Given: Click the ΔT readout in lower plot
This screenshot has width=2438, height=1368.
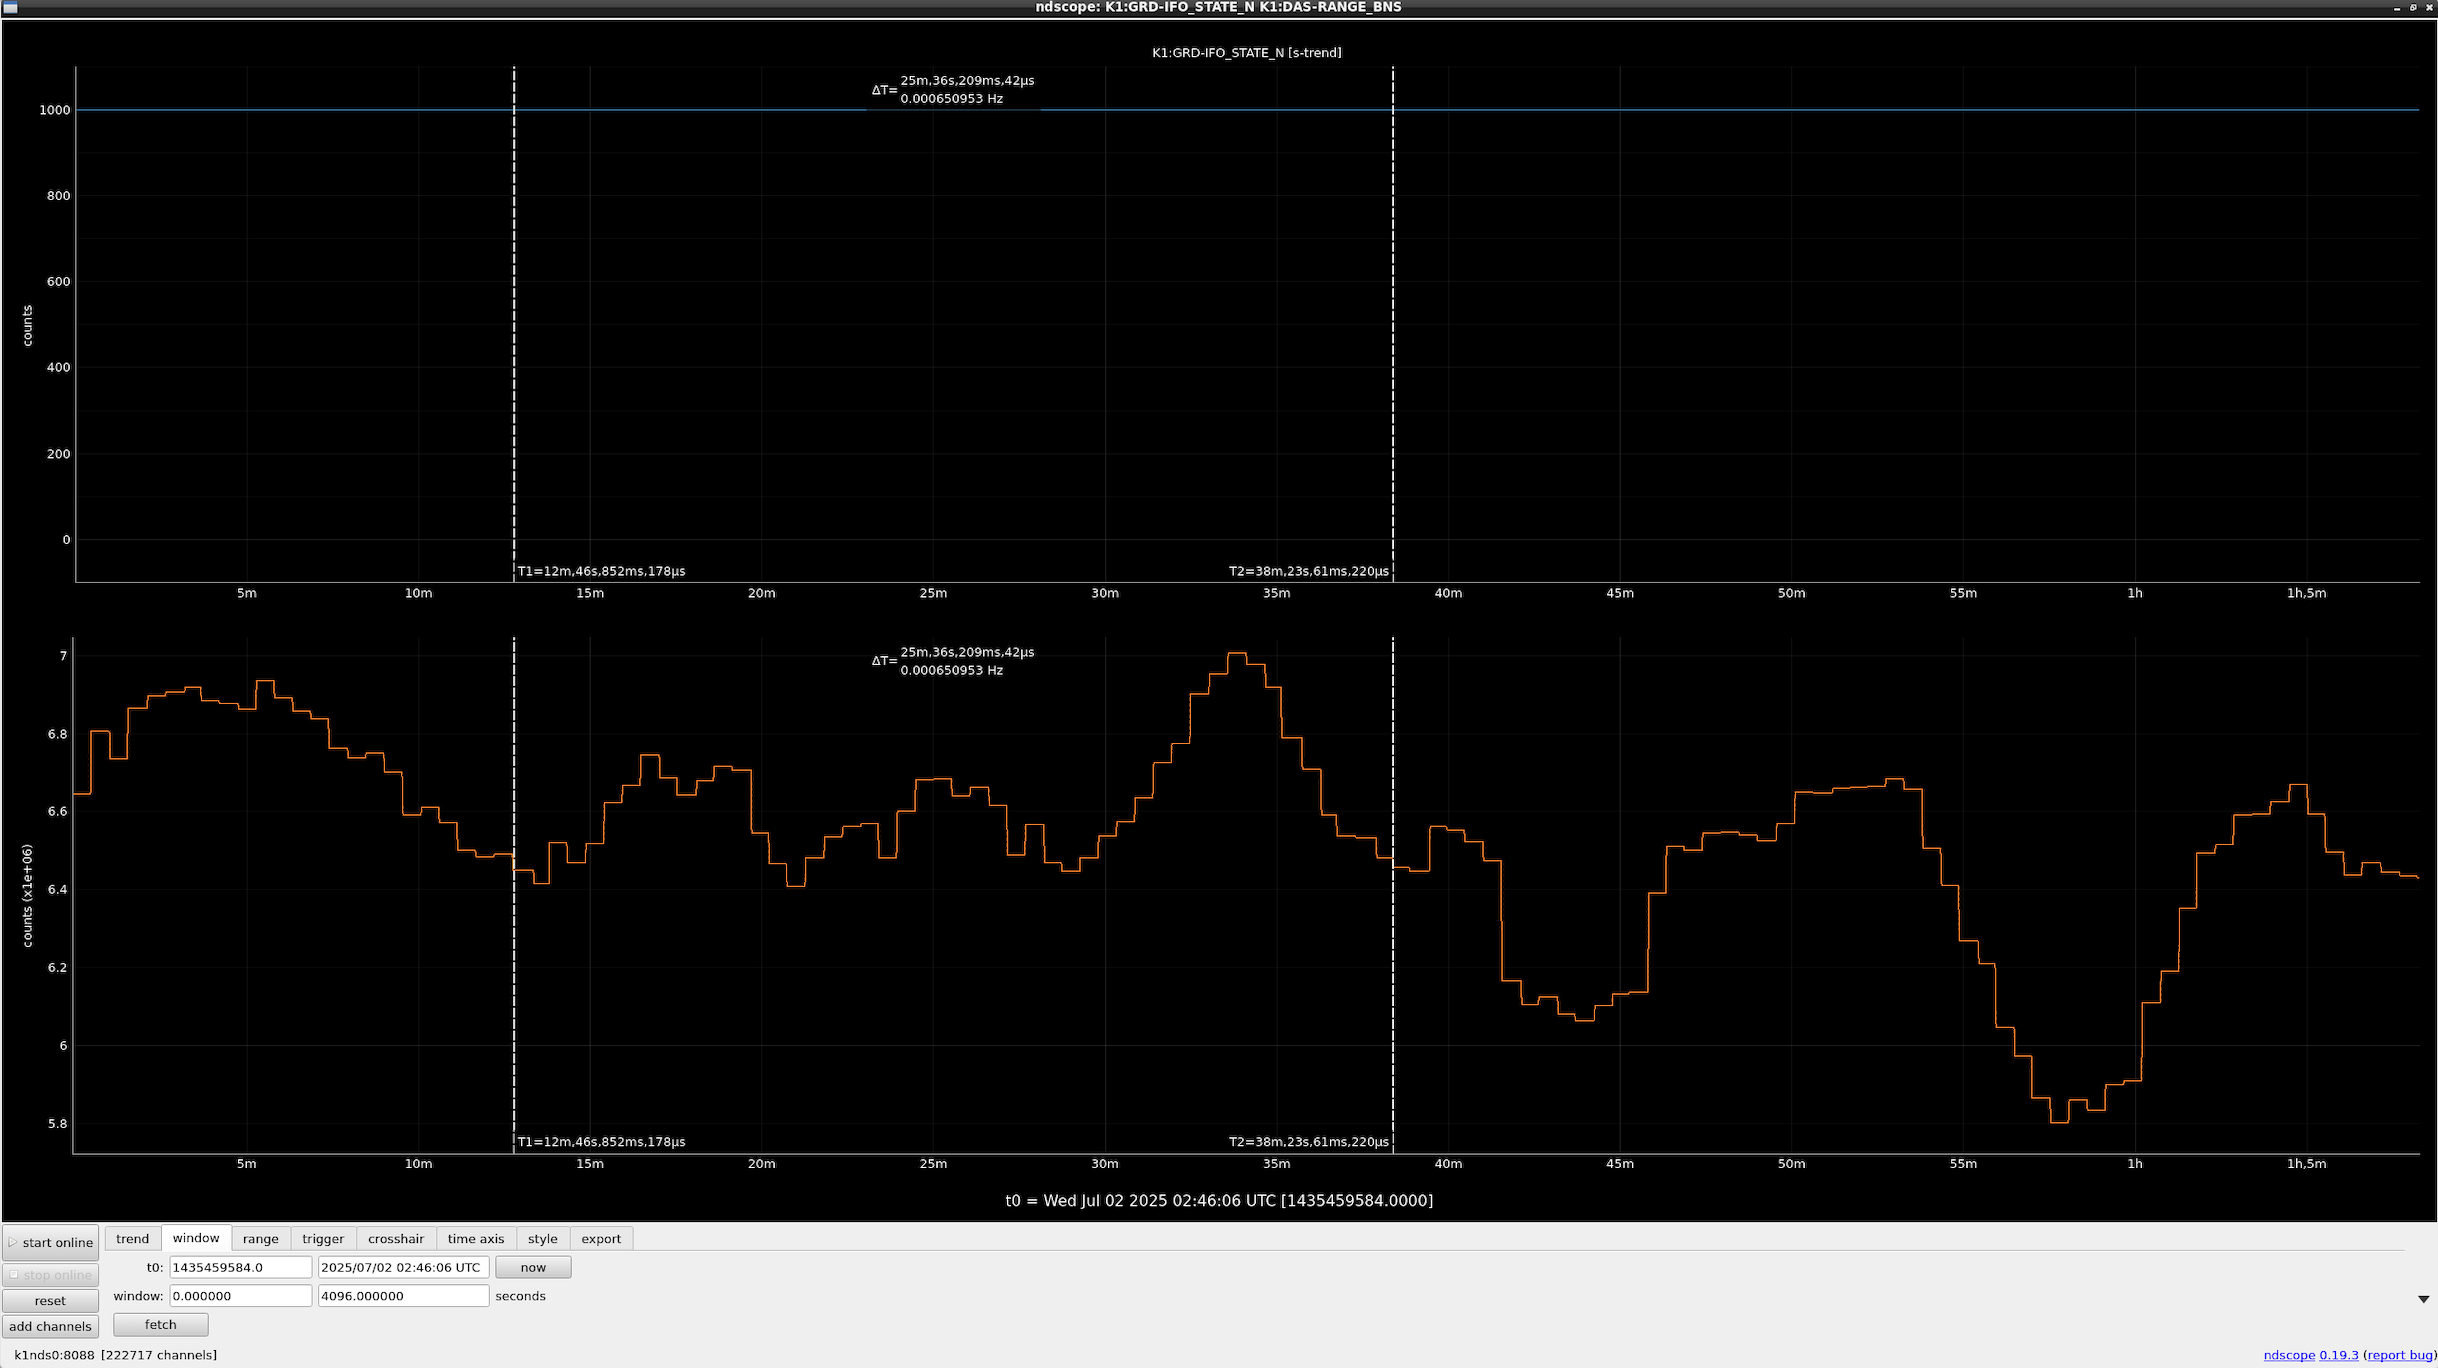Looking at the screenshot, I should [953, 661].
